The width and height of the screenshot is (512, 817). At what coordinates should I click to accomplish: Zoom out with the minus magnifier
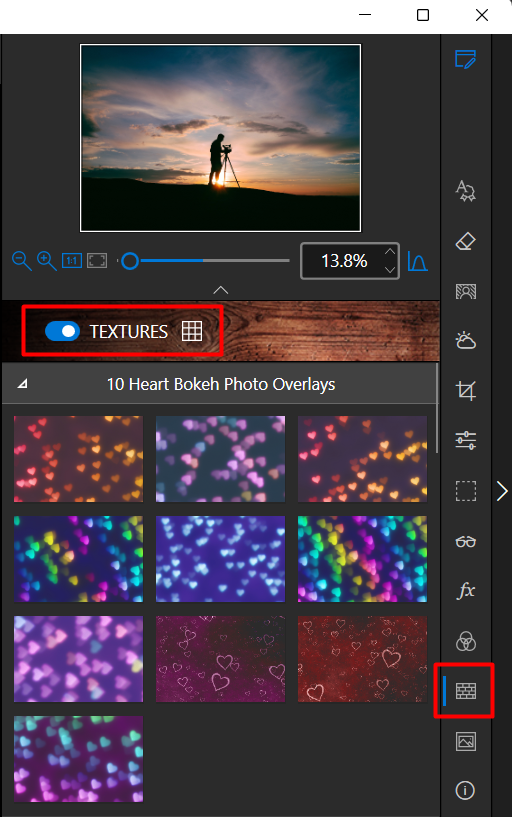21,261
